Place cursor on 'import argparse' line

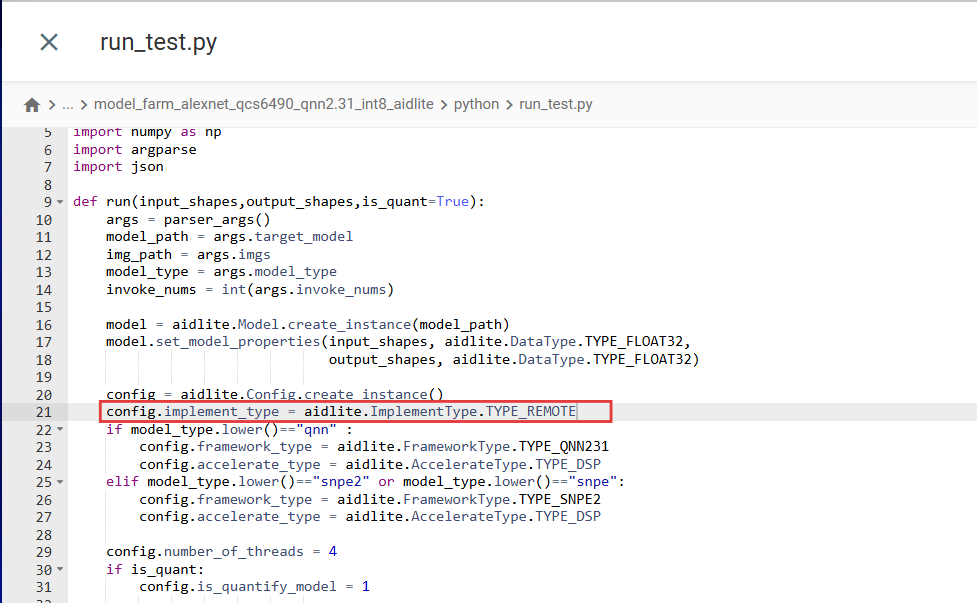pos(135,150)
